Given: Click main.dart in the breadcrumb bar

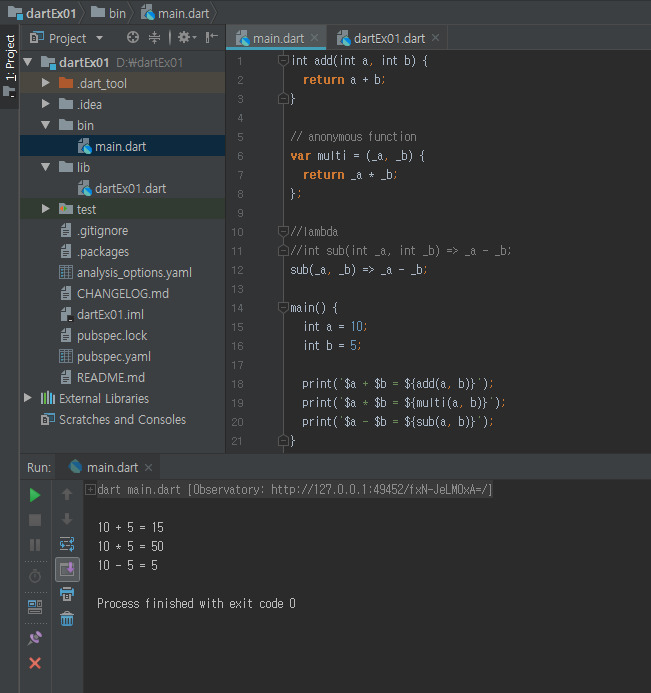Looking at the screenshot, I should pyautogui.click(x=175, y=13).
